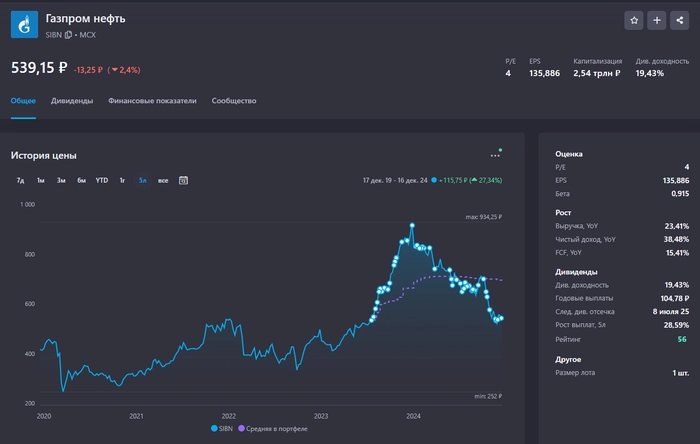Viewport: 700px width, 444px height.
Task: Add Газпром нефть to favorites with star icon
Action: click(x=634, y=20)
